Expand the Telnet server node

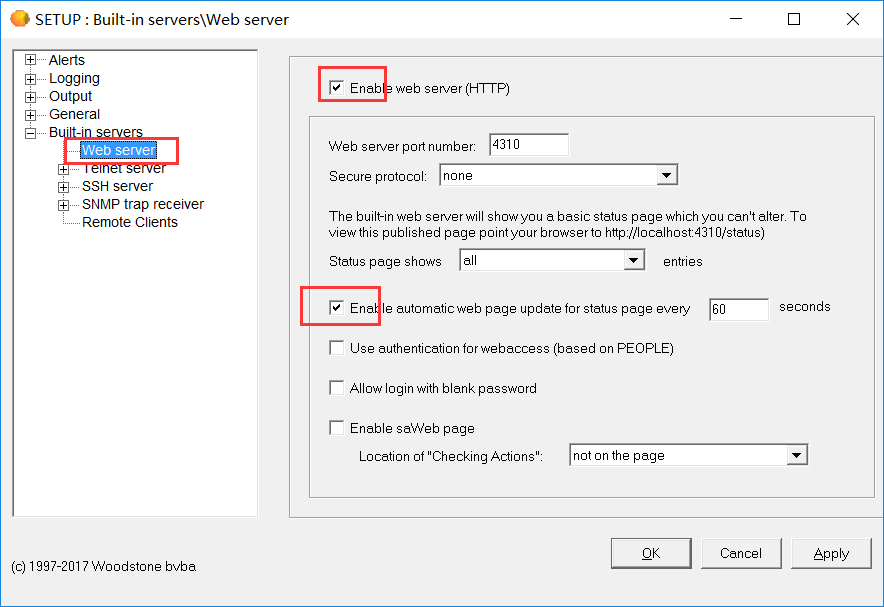tap(63, 168)
